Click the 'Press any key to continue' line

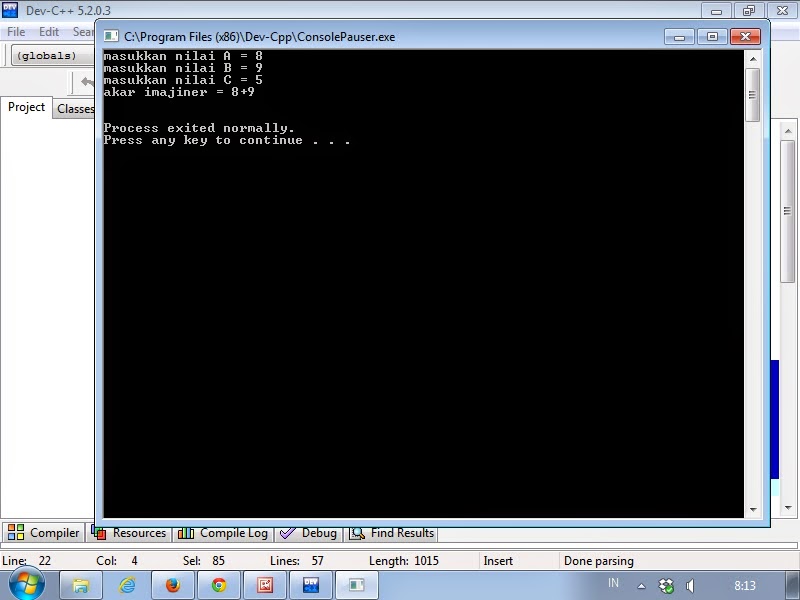pyautogui.click(x=227, y=140)
